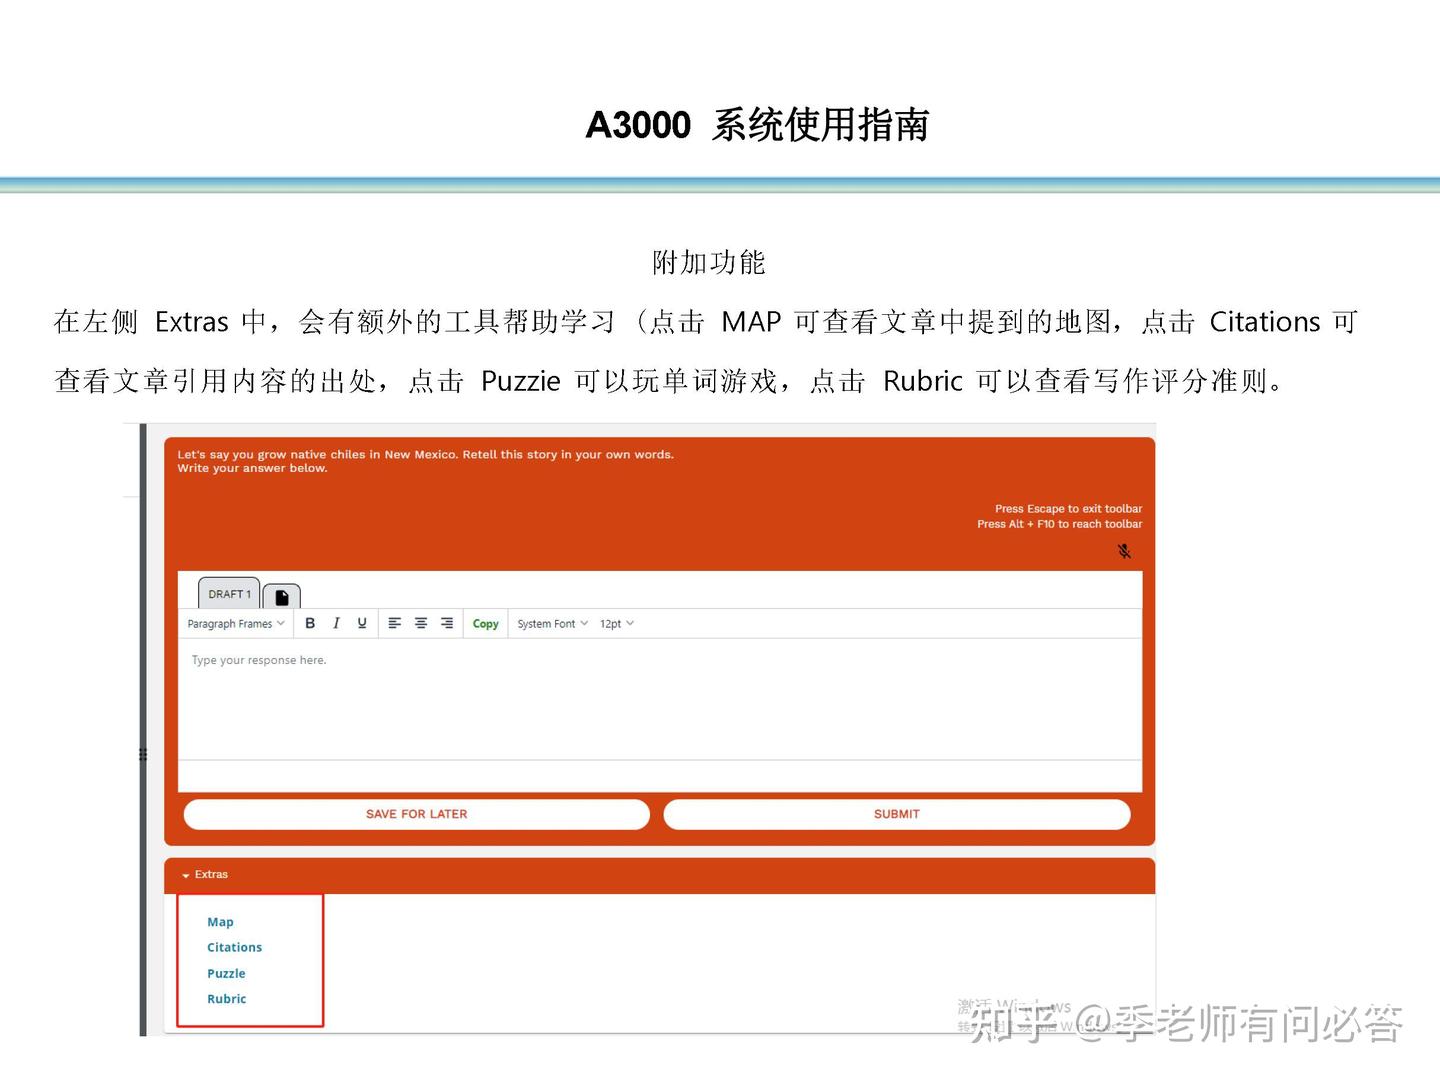Toggle bold formatting in the editor toolbar

(310, 623)
